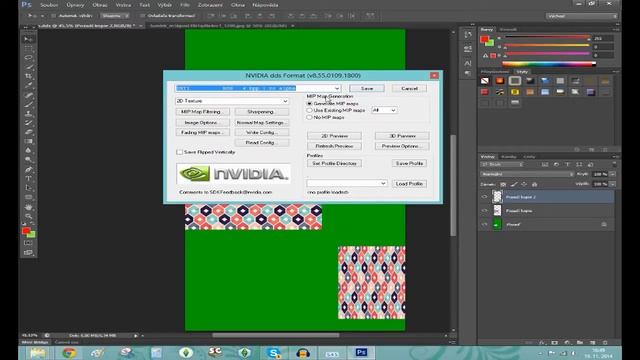This screenshot has width=640, height=360.
Task: Click Load Profile button
Action: tap(409, 184)
